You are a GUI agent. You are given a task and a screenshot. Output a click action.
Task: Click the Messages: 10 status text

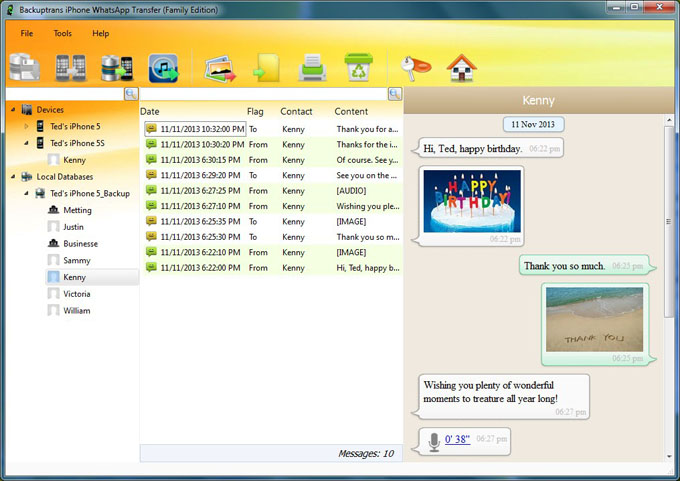pos(366,454)
